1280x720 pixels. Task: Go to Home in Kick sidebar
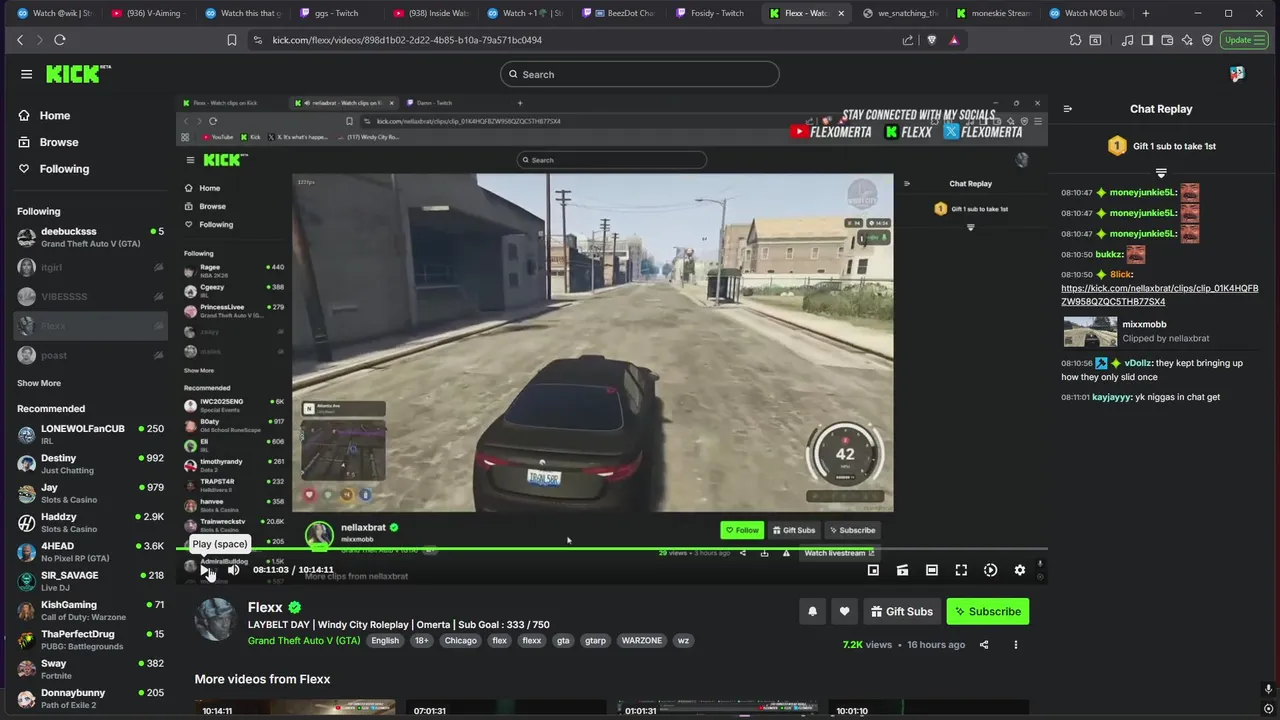(44, 115)
